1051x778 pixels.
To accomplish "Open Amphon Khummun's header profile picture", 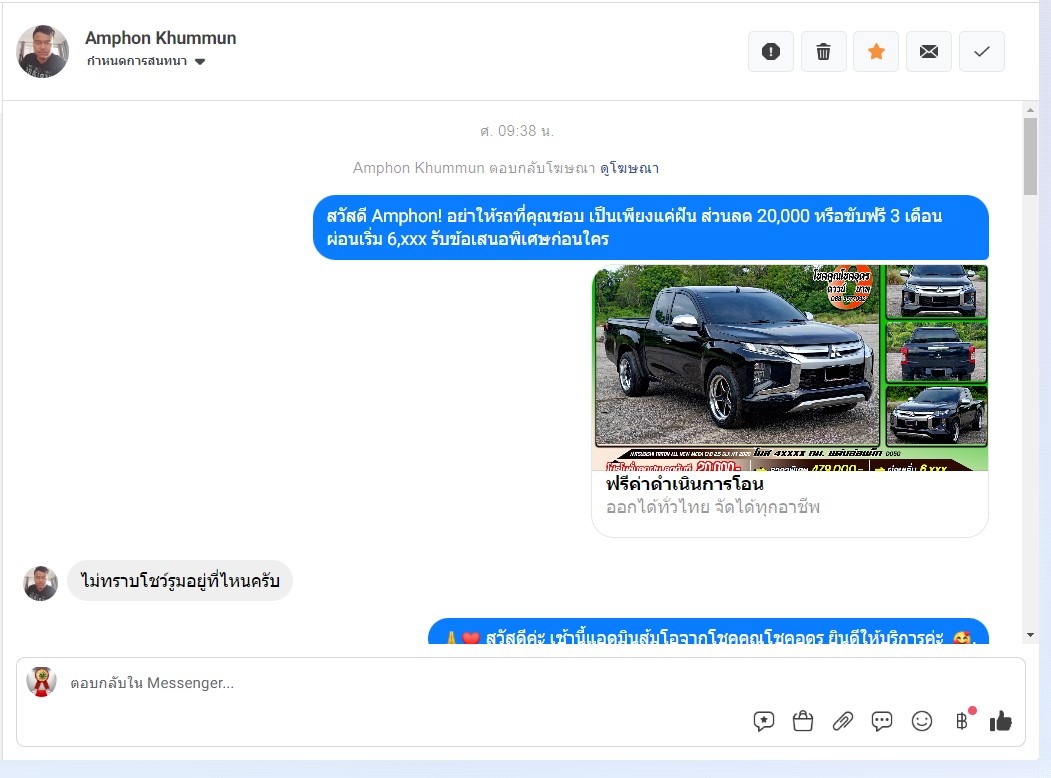I will (43, 52).
